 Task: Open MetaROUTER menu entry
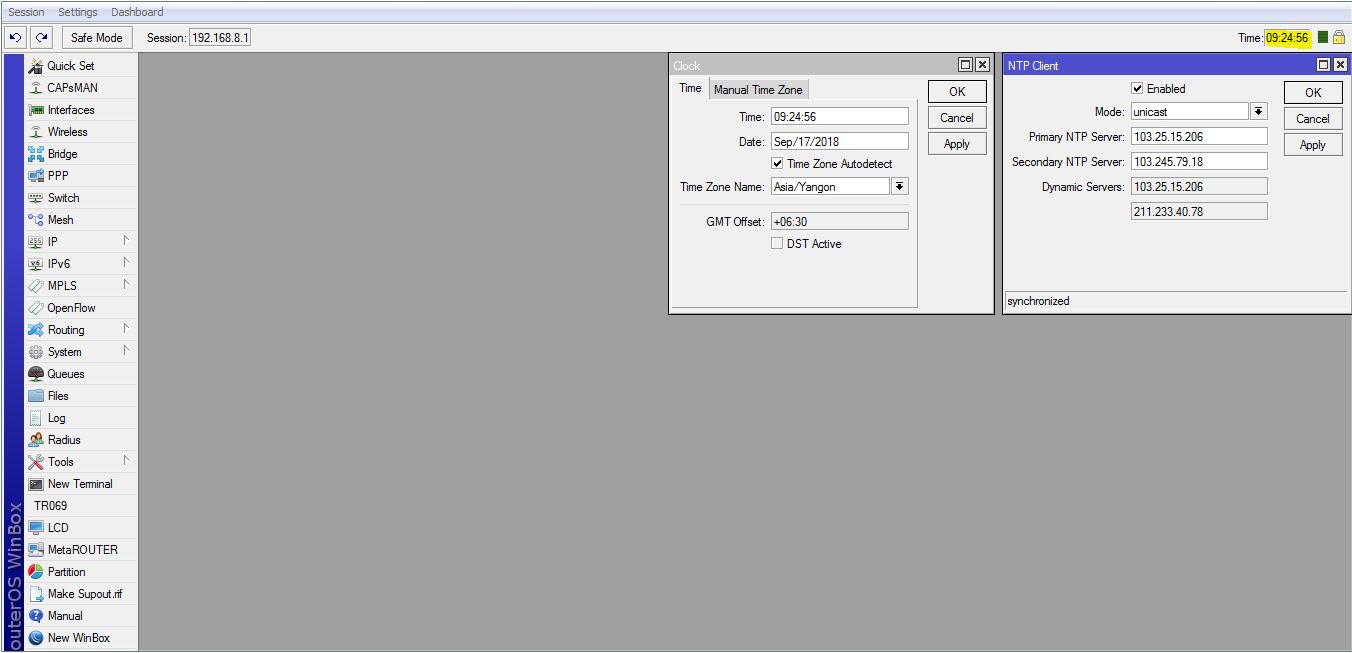click(x=81, y=550)
